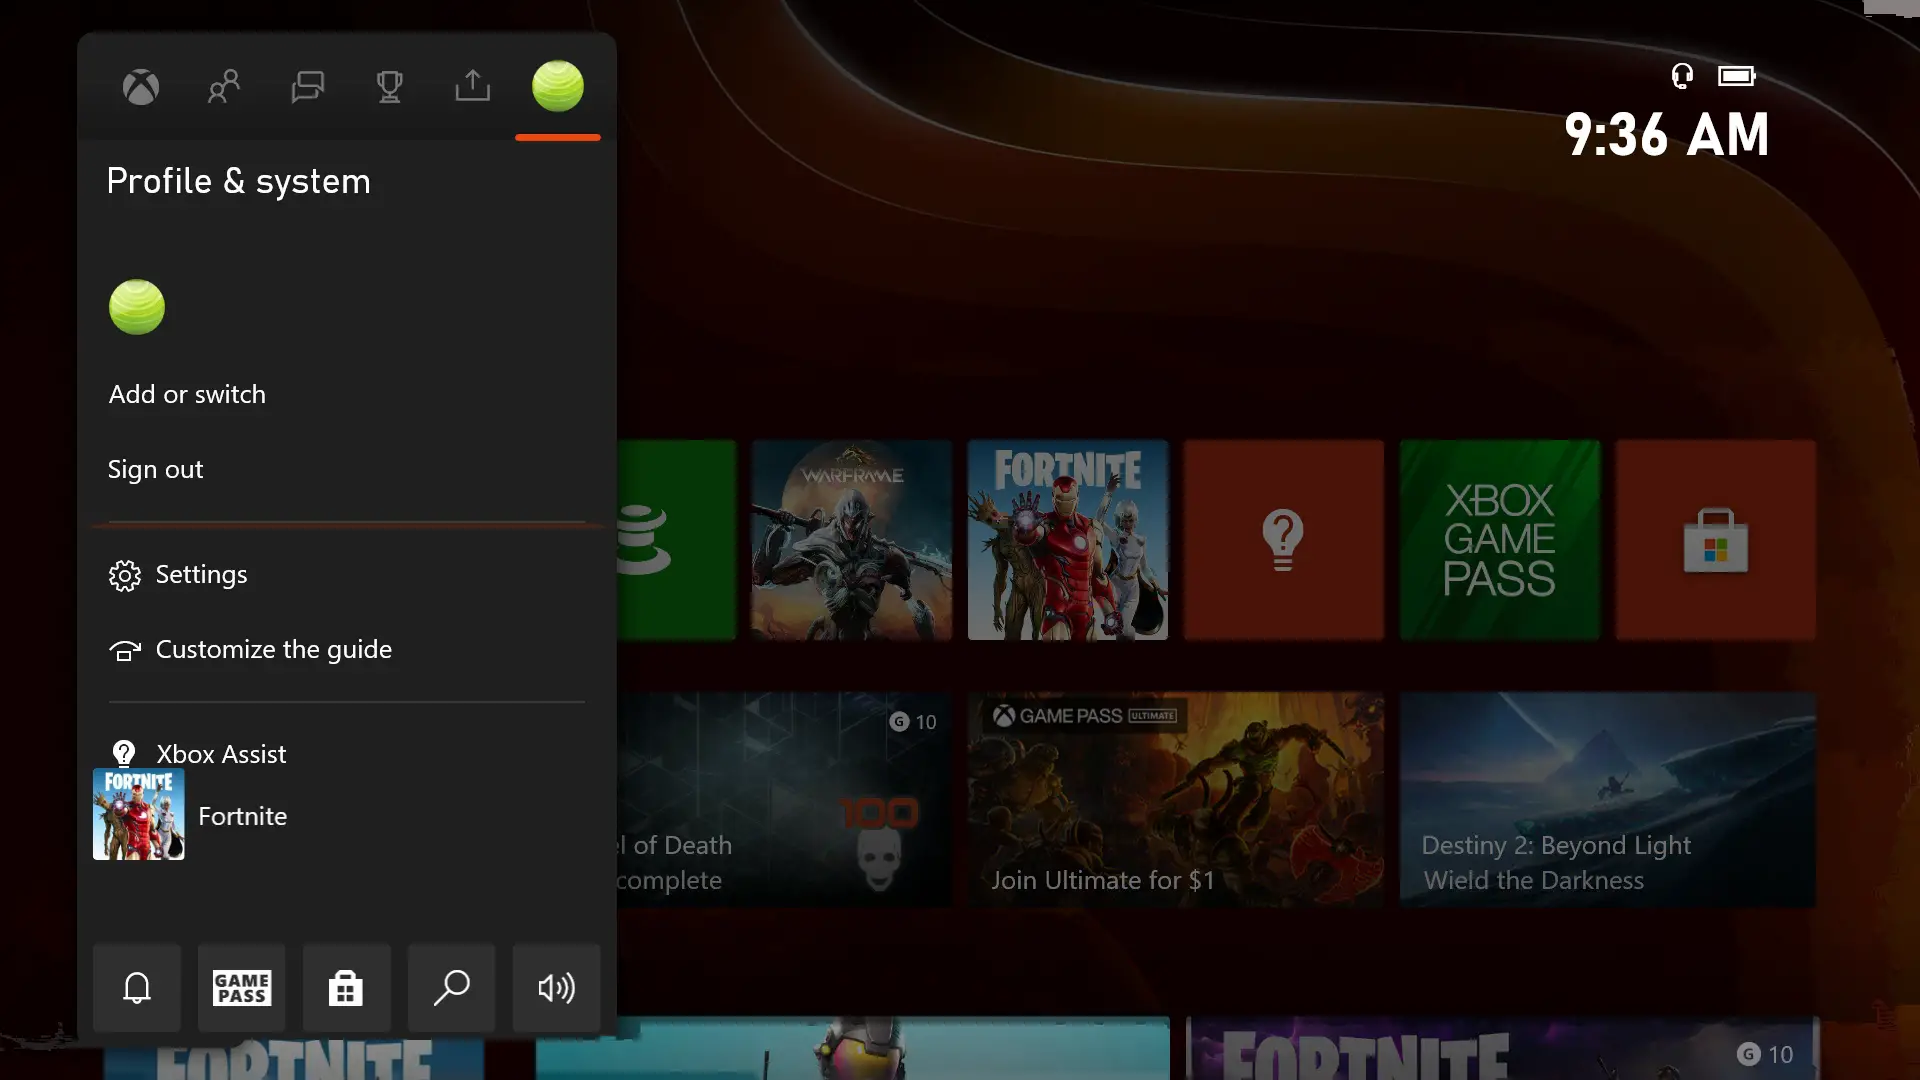Open the Chat messages tab icon

[x=307, y=88]
